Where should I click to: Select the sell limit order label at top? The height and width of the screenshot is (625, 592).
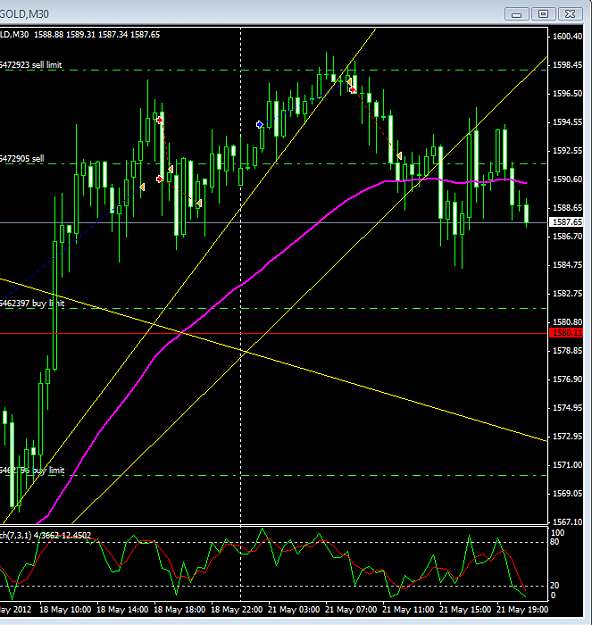pyautogui.click(x=31, y=65)
